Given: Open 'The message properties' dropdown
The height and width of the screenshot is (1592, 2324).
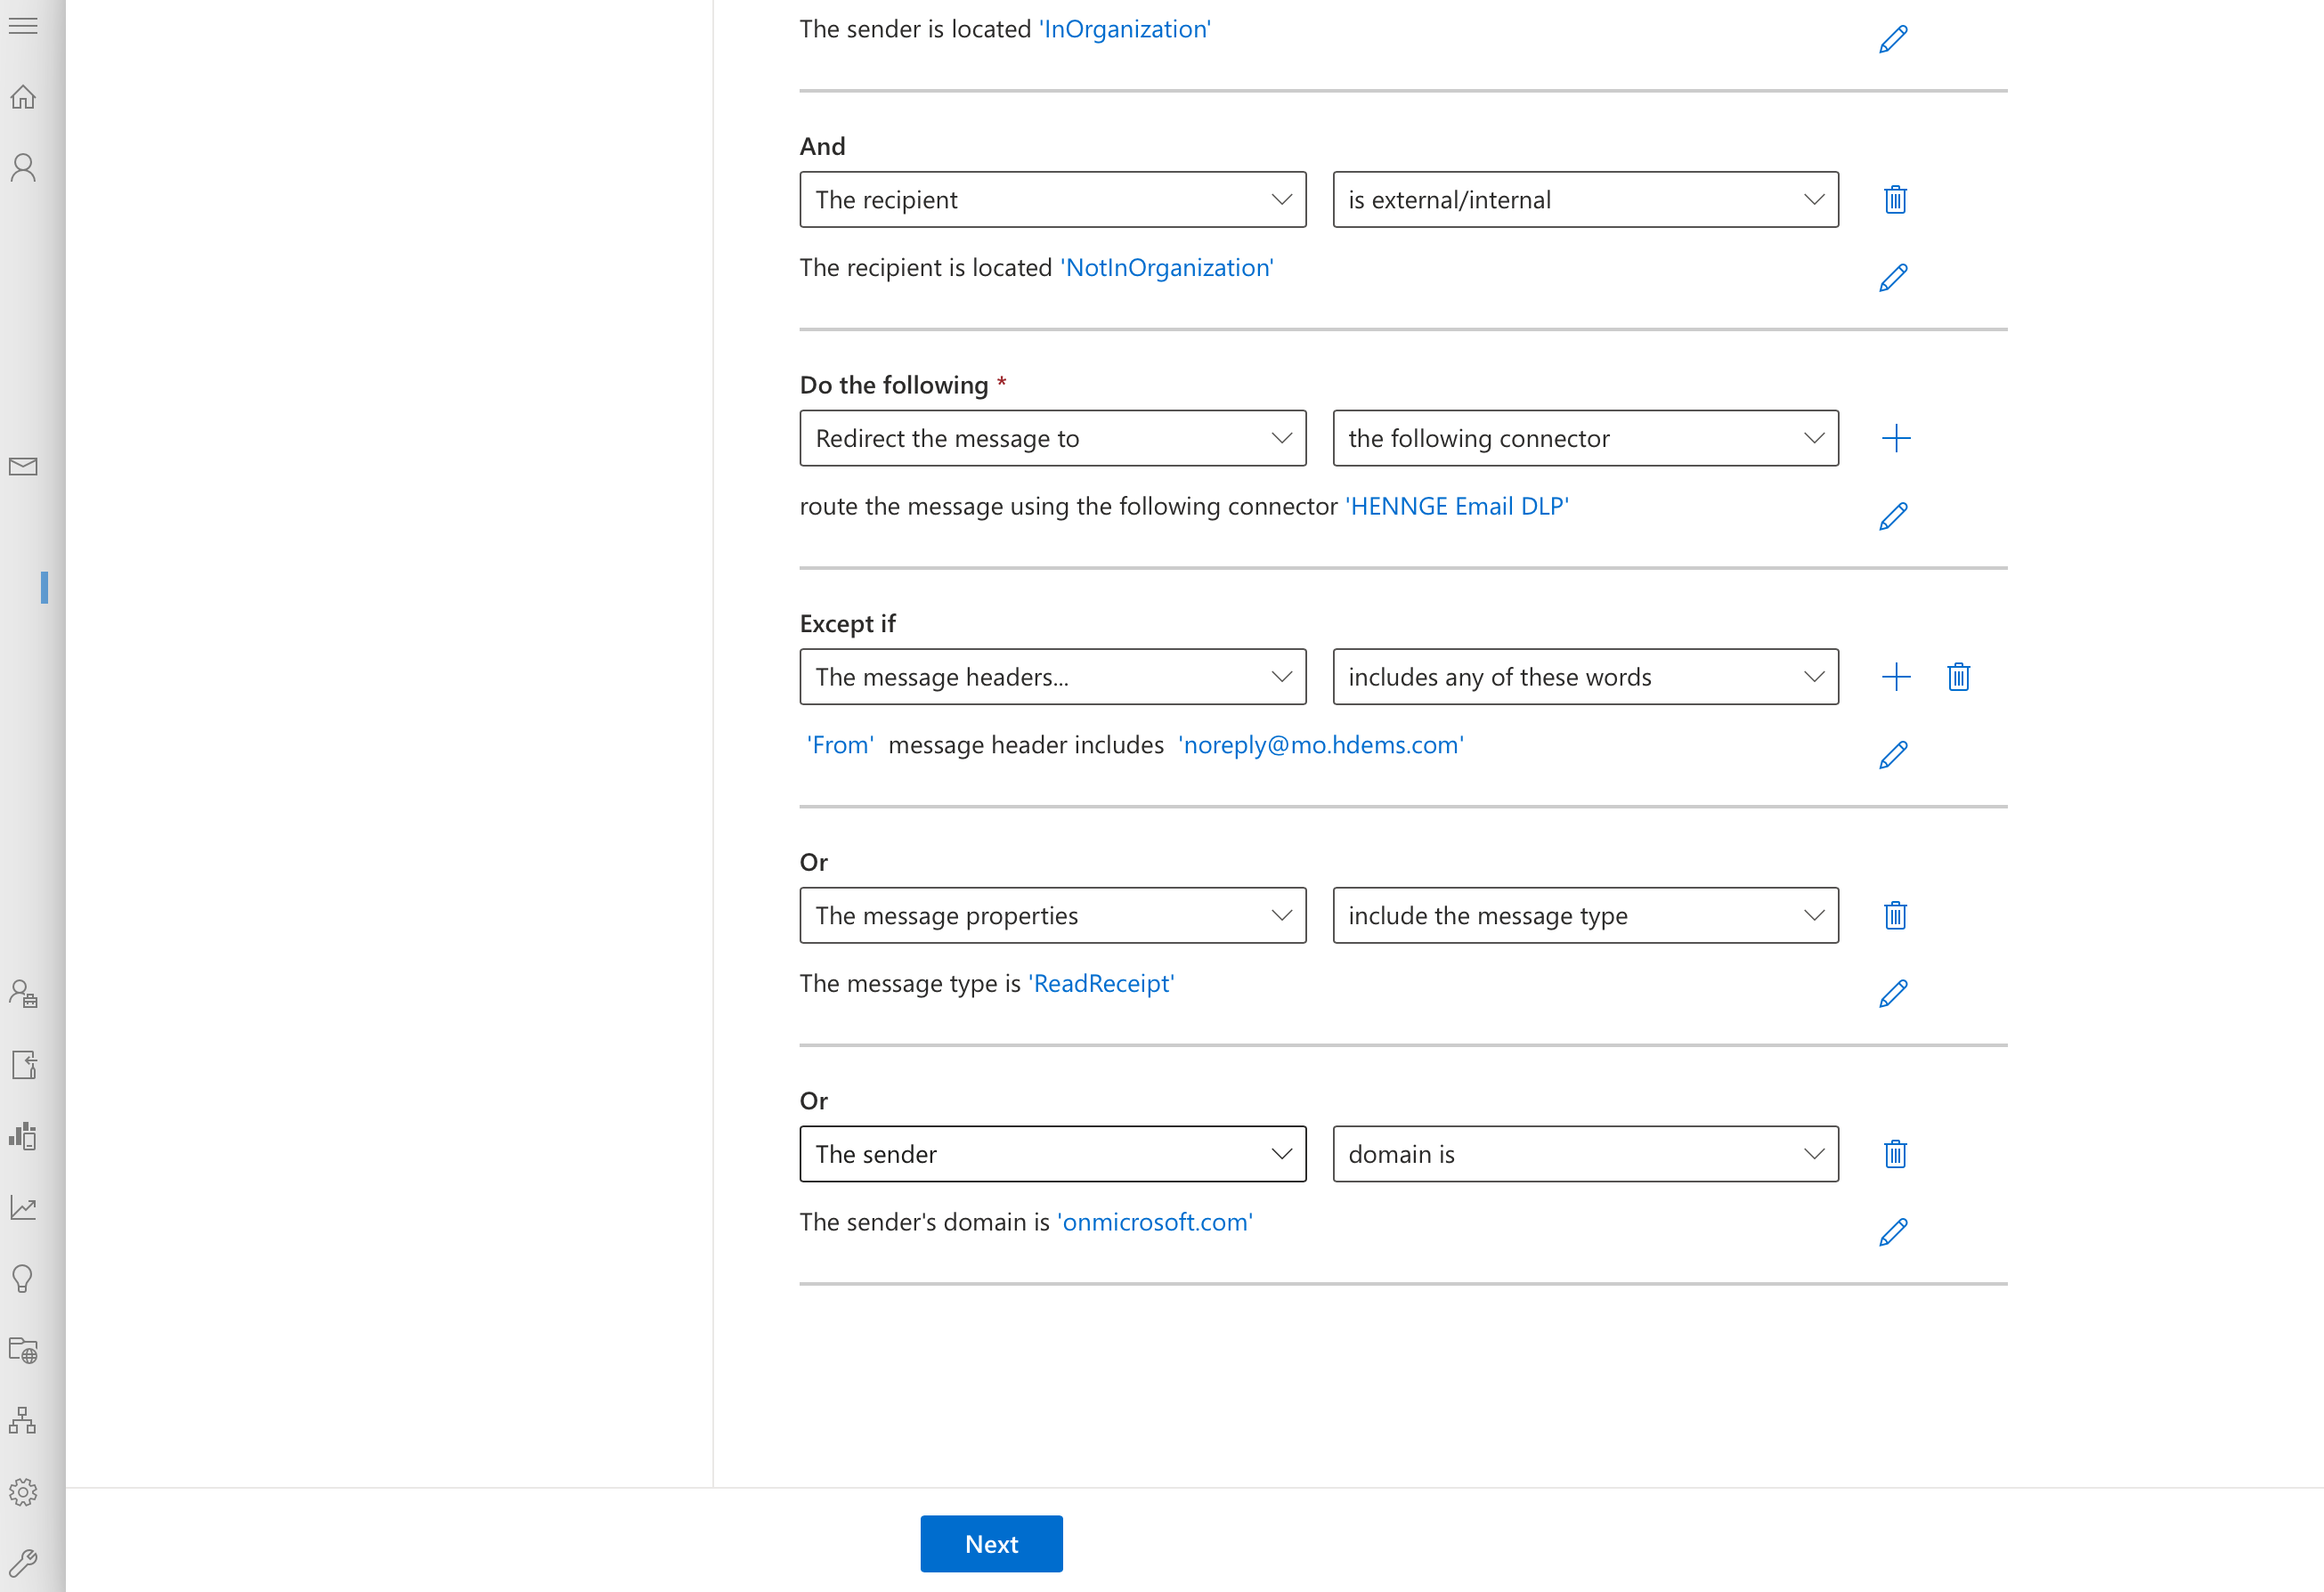Looking at the screenshot, I should 1052,916.
